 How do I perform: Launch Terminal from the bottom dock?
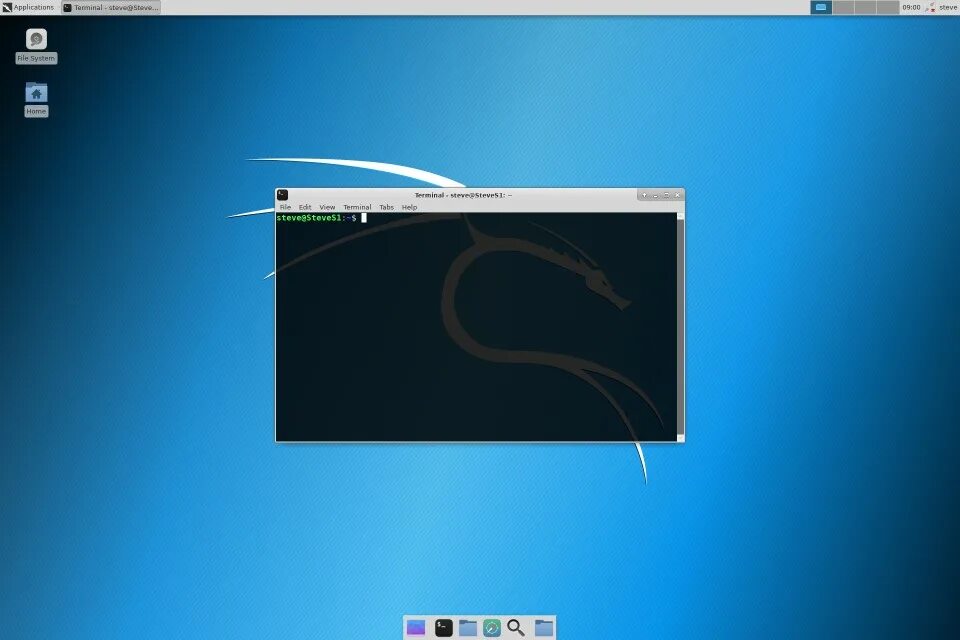pyautogui.click(x=443, y=628)
